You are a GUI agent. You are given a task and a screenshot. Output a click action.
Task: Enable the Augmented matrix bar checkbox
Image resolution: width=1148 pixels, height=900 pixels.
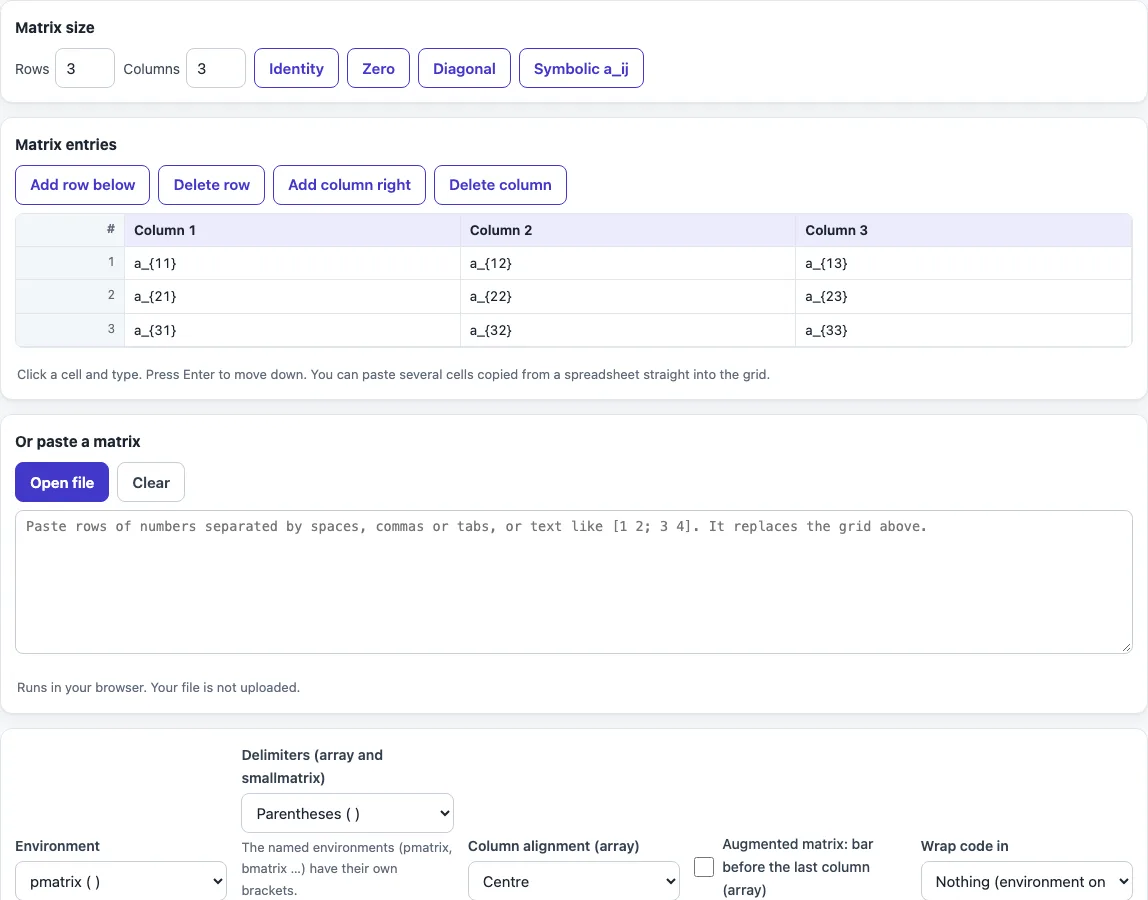coord(704,867)
